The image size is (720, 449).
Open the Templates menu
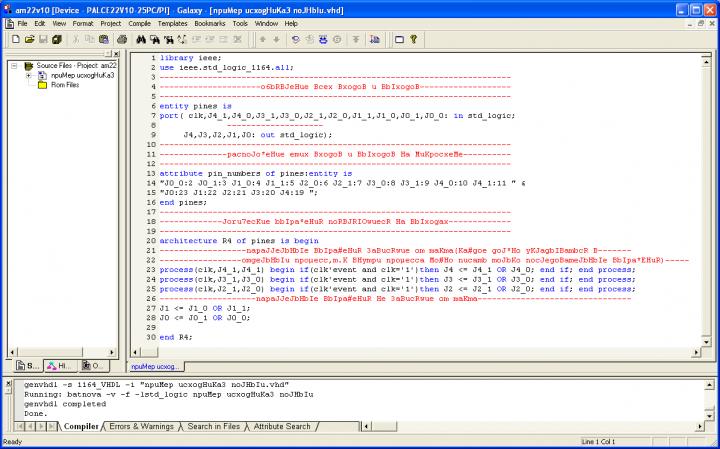point(172,22)
